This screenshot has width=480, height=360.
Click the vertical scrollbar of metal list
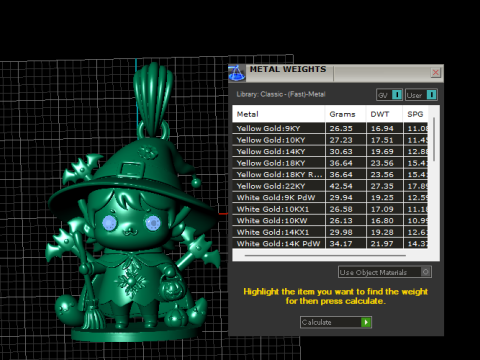tap(434, 139)
